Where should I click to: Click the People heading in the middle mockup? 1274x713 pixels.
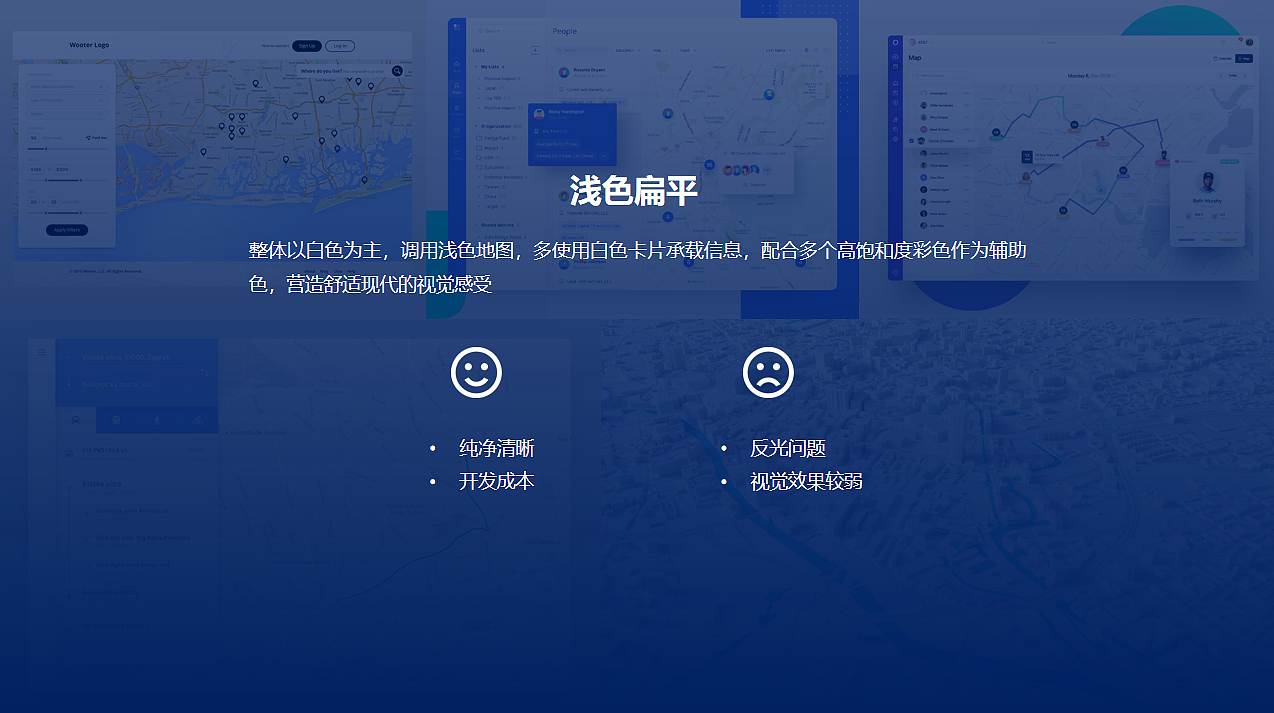point(565,31)
